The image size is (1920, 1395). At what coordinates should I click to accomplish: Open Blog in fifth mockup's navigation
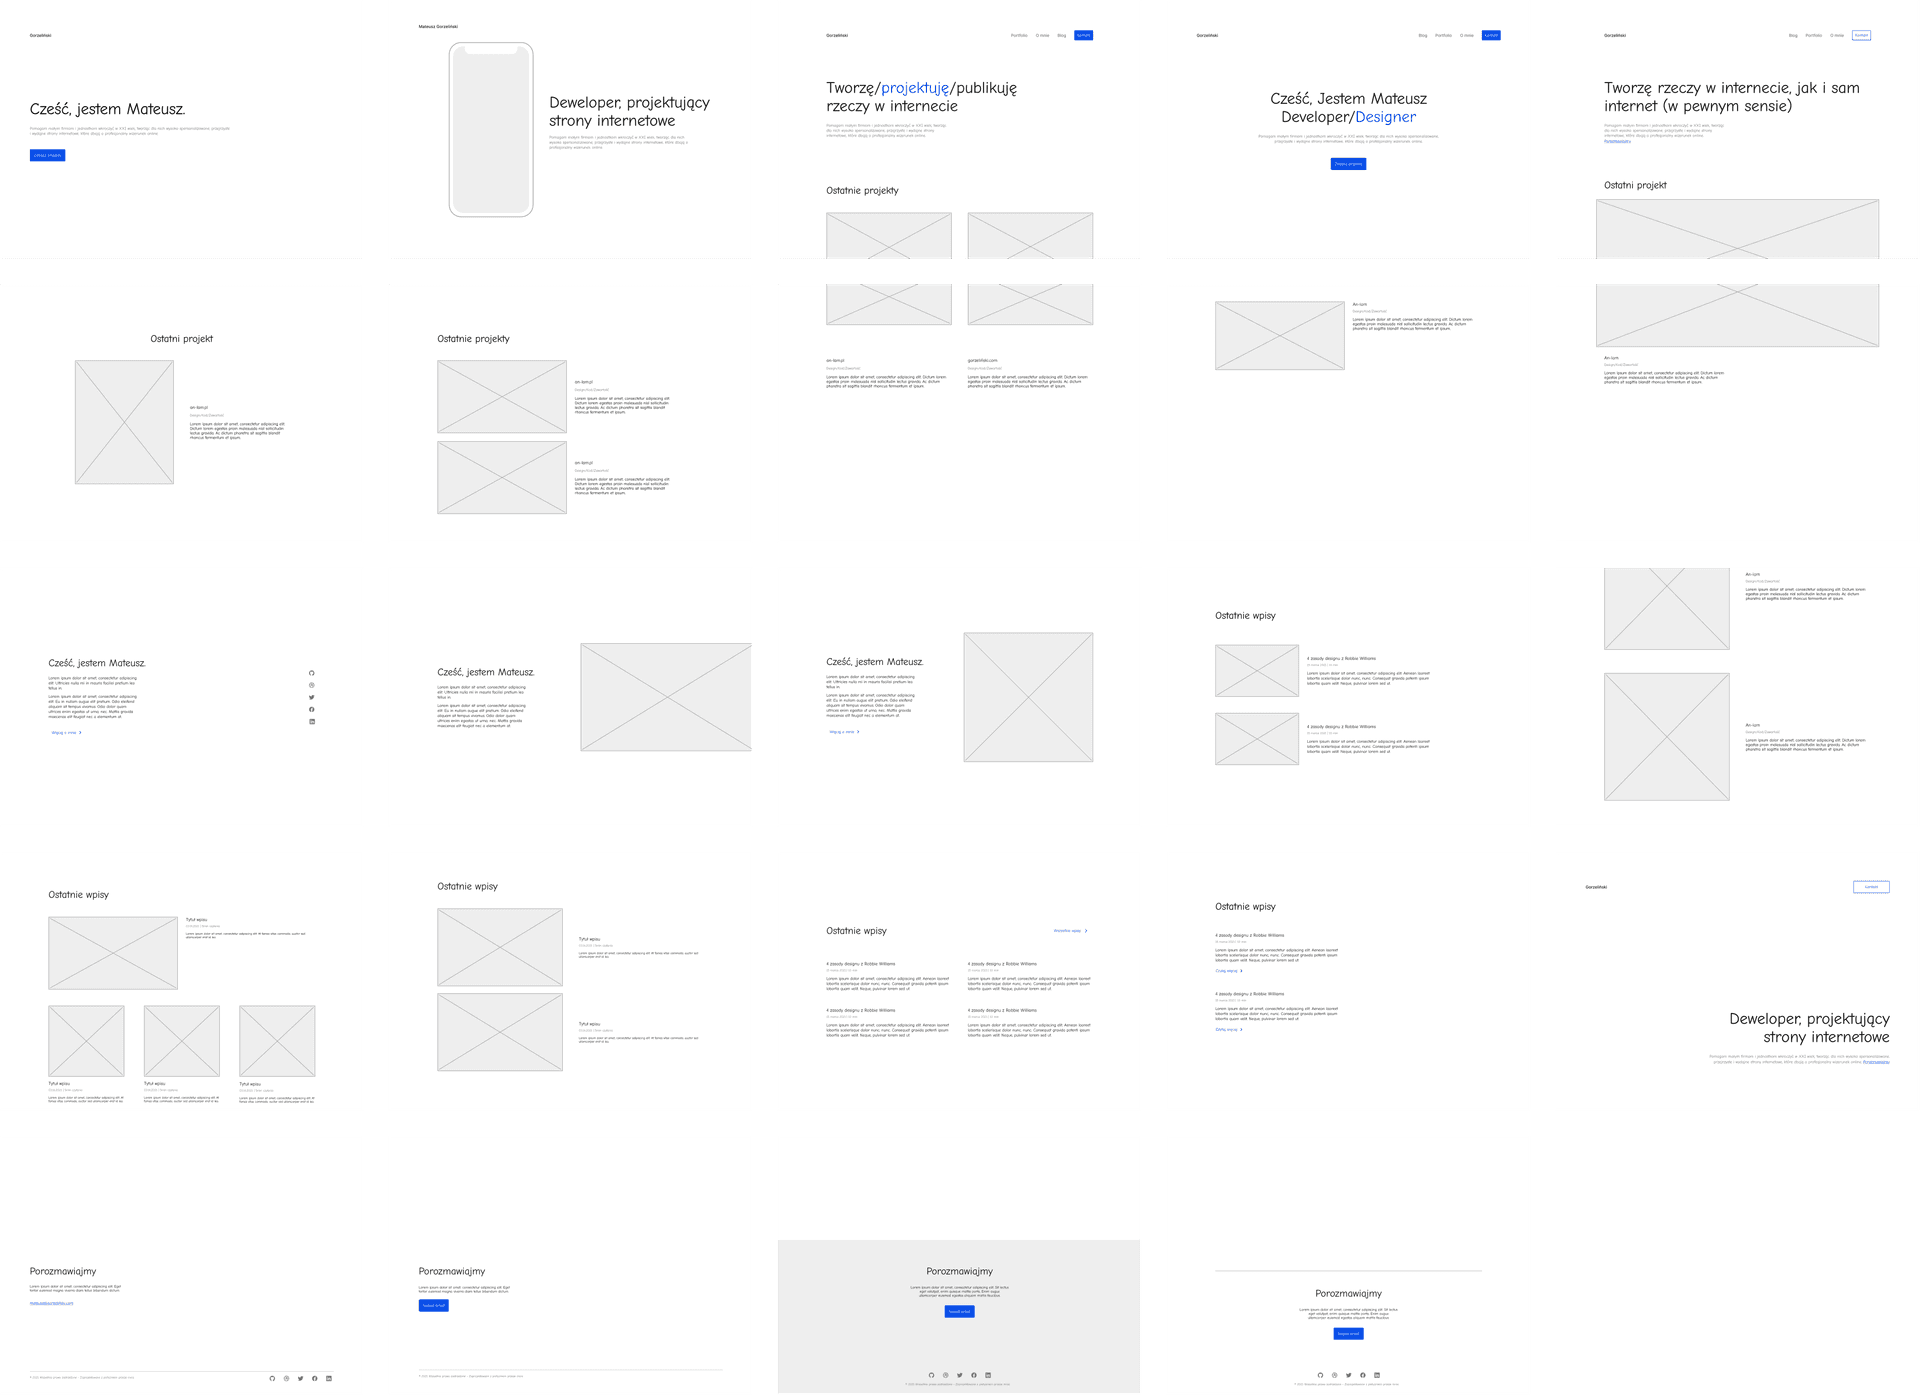[x=1793, y=35]
